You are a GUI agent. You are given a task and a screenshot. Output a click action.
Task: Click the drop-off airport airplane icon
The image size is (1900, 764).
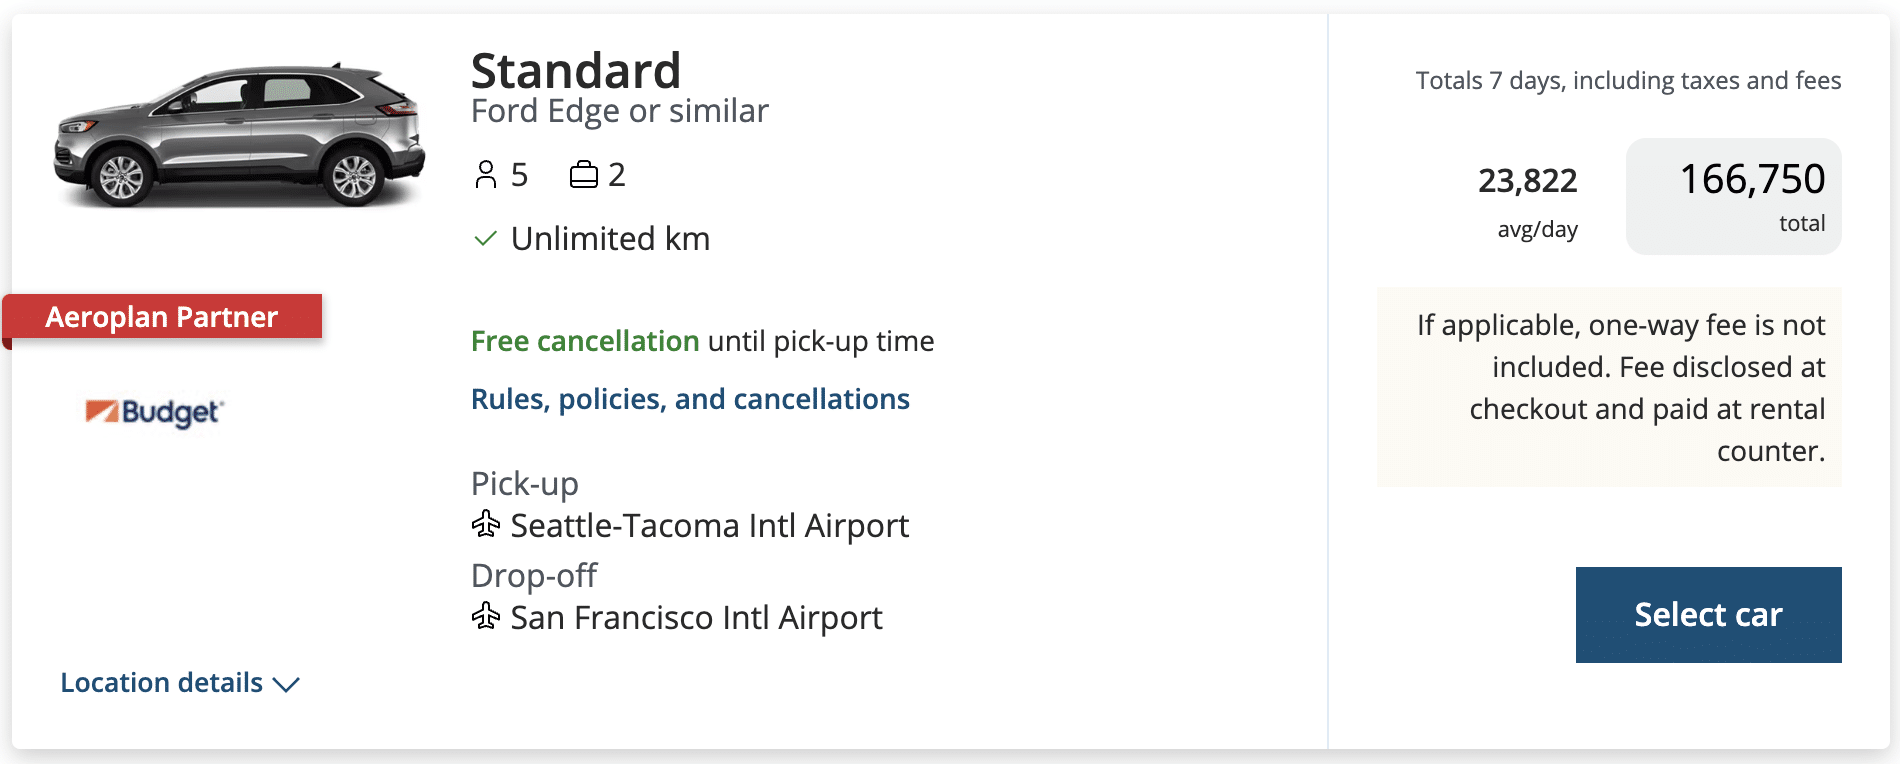[486, 616]
